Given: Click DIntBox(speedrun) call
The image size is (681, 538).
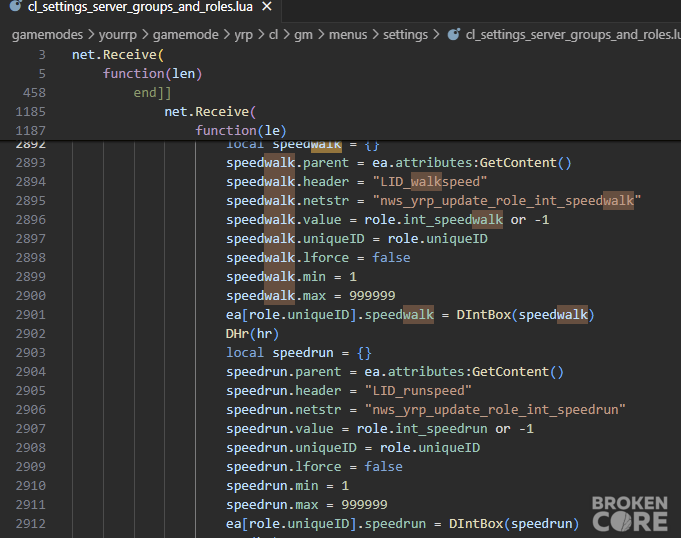Looking at the screenshot, I should pyautogui.click(x=514, y=524).
